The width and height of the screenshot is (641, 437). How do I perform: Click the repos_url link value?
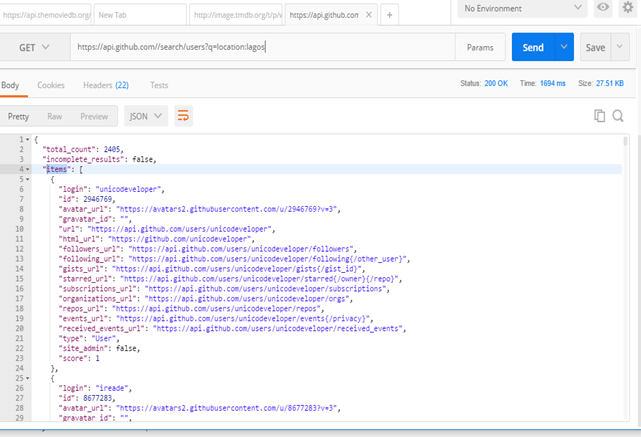pyautogui.click(x=216, y=309)
